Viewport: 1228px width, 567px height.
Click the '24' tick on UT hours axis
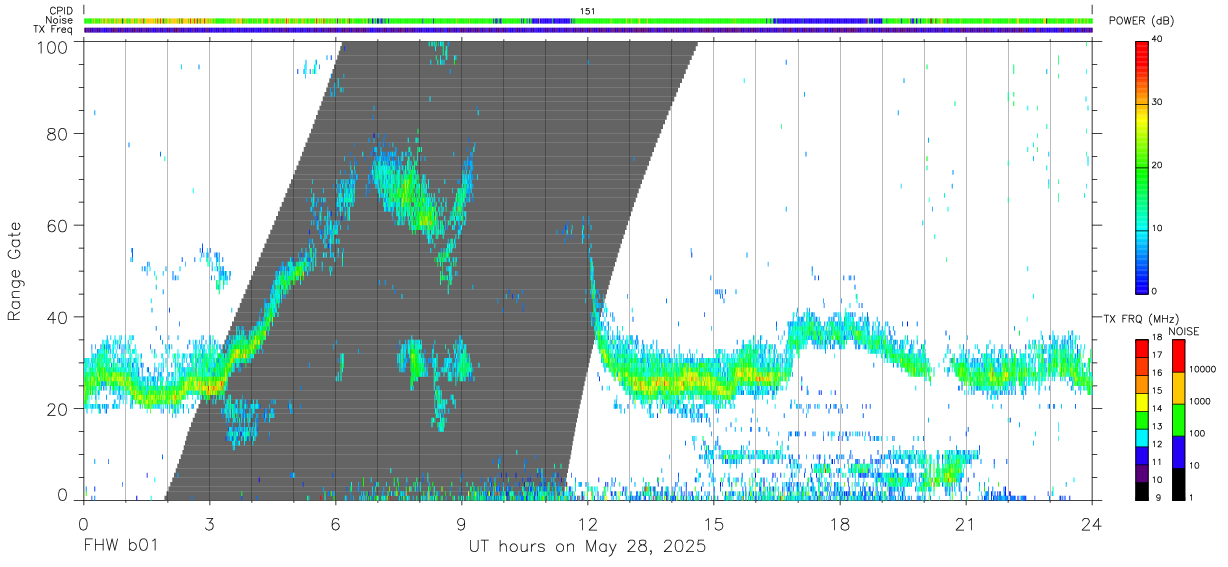[1092, 523]
